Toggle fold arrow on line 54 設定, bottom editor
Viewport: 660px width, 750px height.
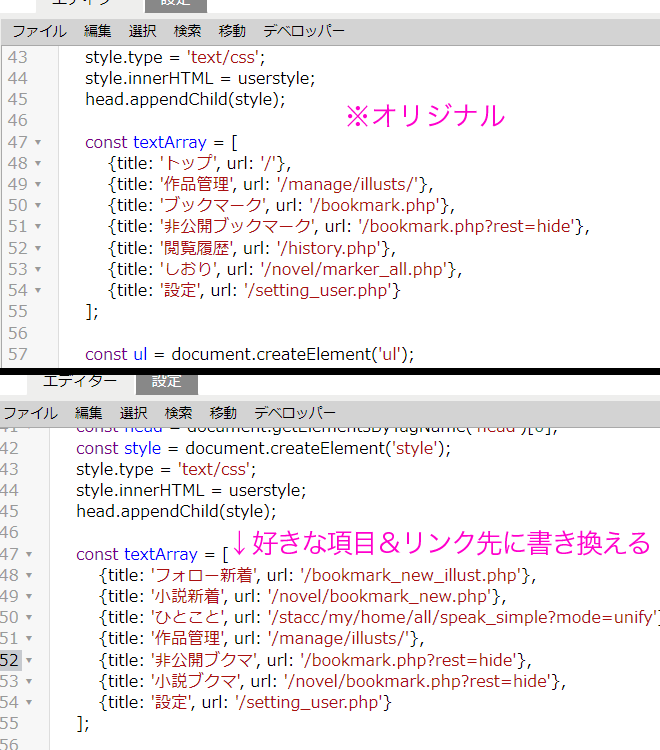click(29, 703)
